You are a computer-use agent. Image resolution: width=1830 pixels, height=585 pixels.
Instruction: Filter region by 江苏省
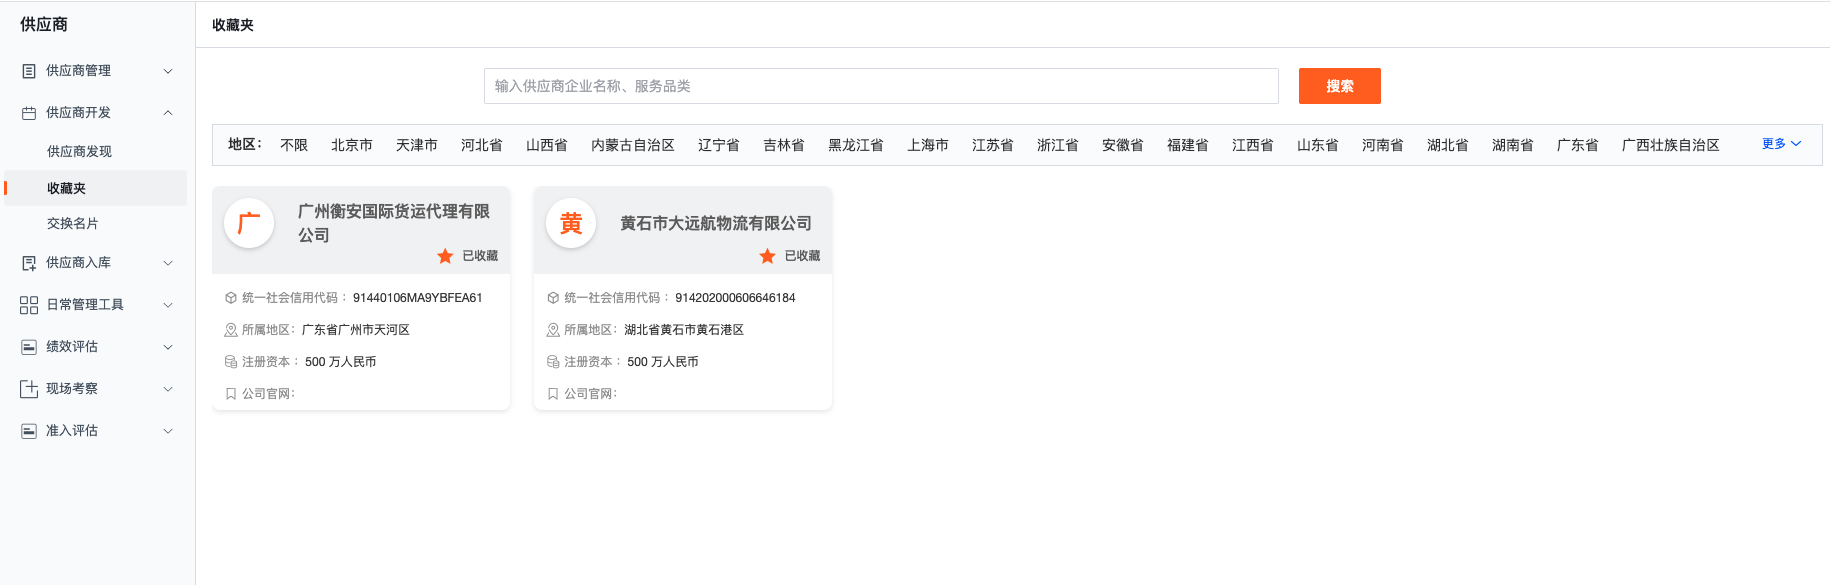point(993,145)
